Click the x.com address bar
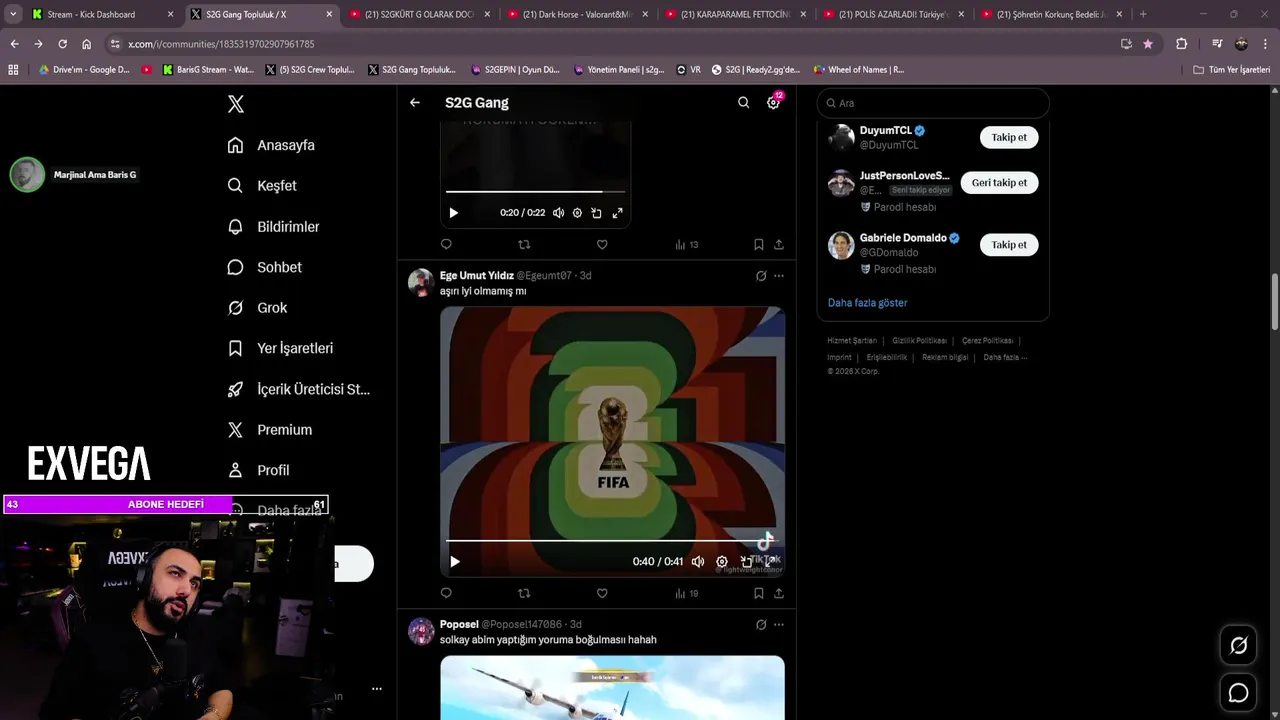 click(610, 44)
